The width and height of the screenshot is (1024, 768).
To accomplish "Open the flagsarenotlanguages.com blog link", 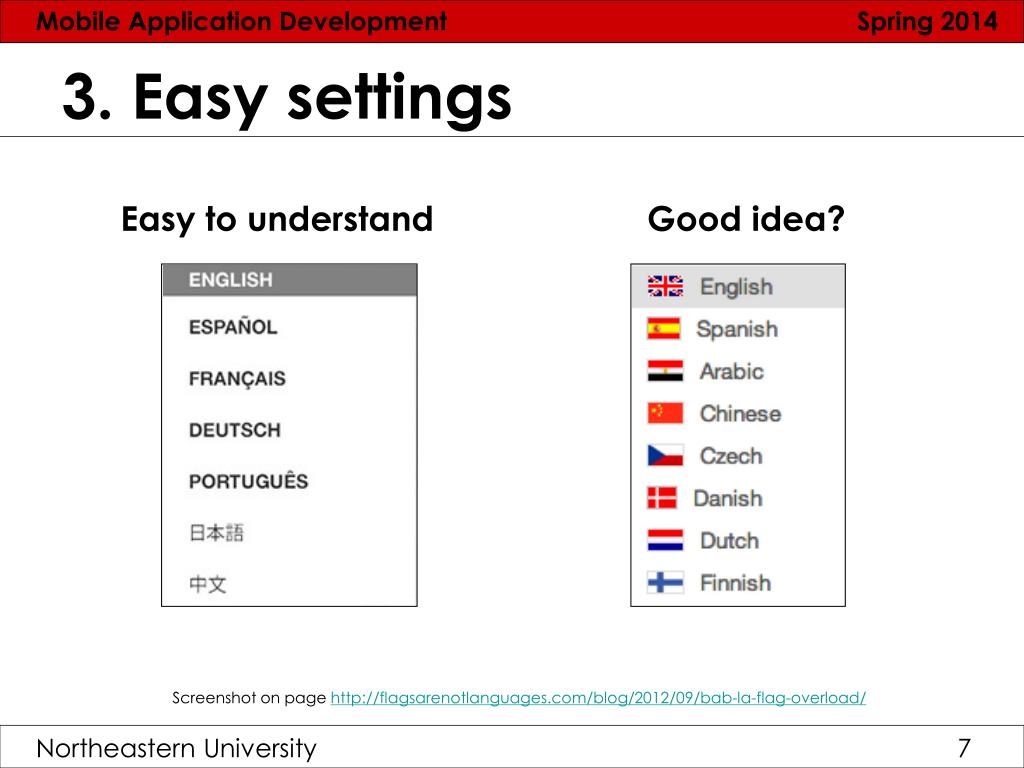I will [598, 697].
